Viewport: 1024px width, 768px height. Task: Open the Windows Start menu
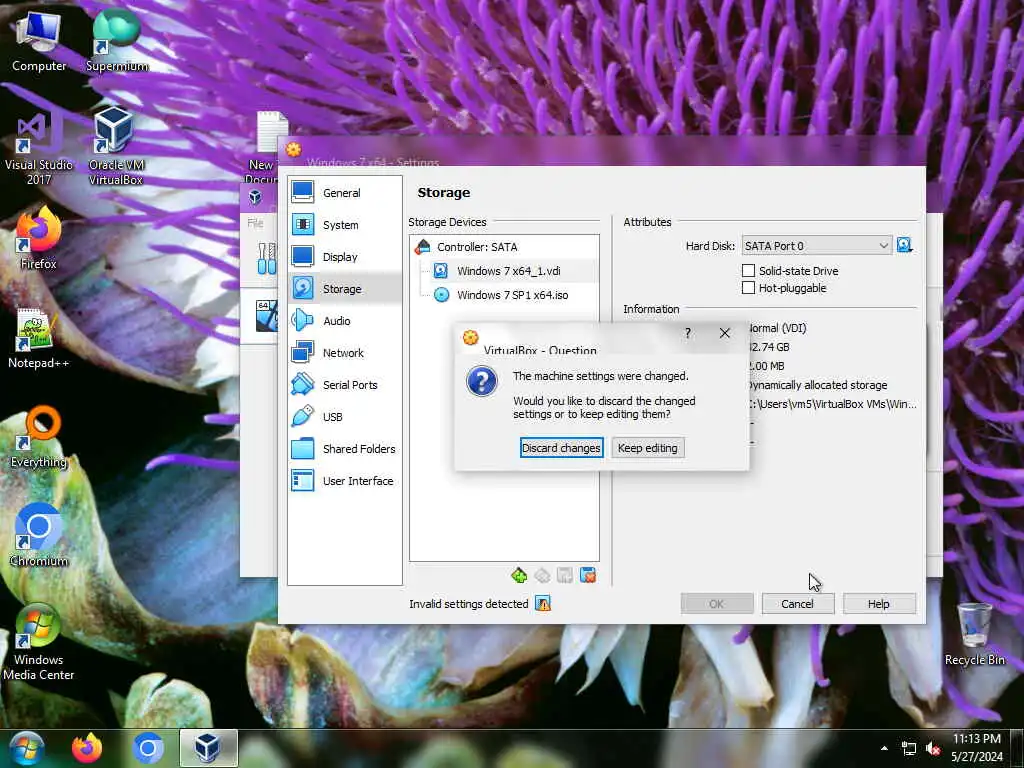click(x=26, y=748)
